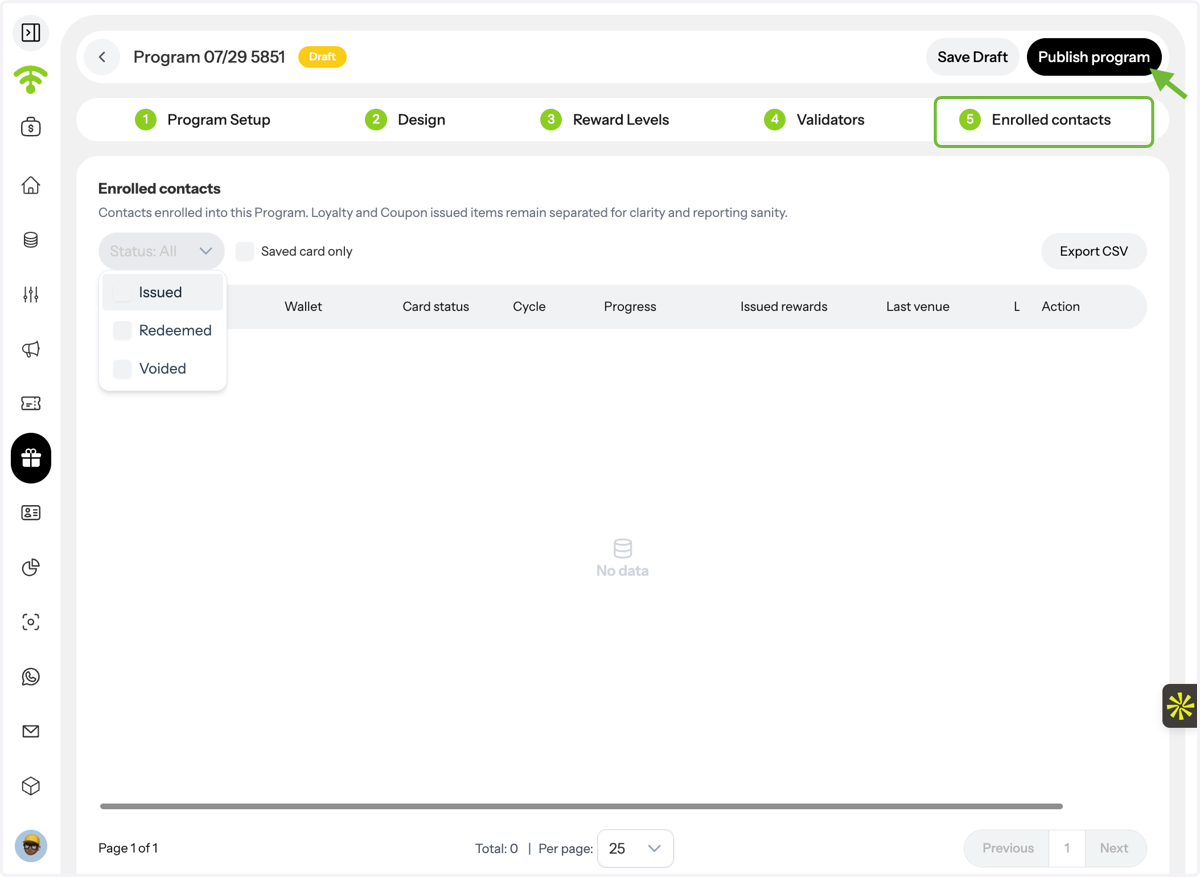Viewport: 1200px width, 877px height.
Task: Go to Home via the sidebar house icon
Action: [31, 185]
